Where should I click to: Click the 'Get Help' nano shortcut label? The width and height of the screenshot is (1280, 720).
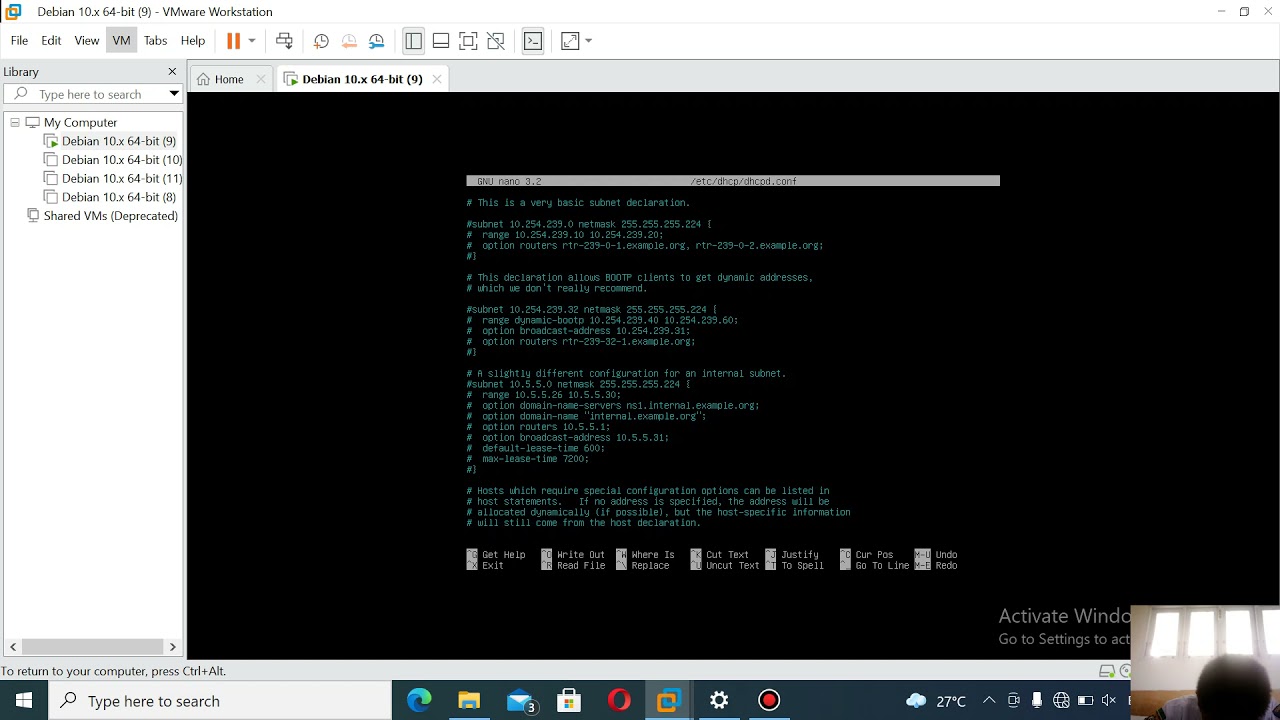point(503,555)
